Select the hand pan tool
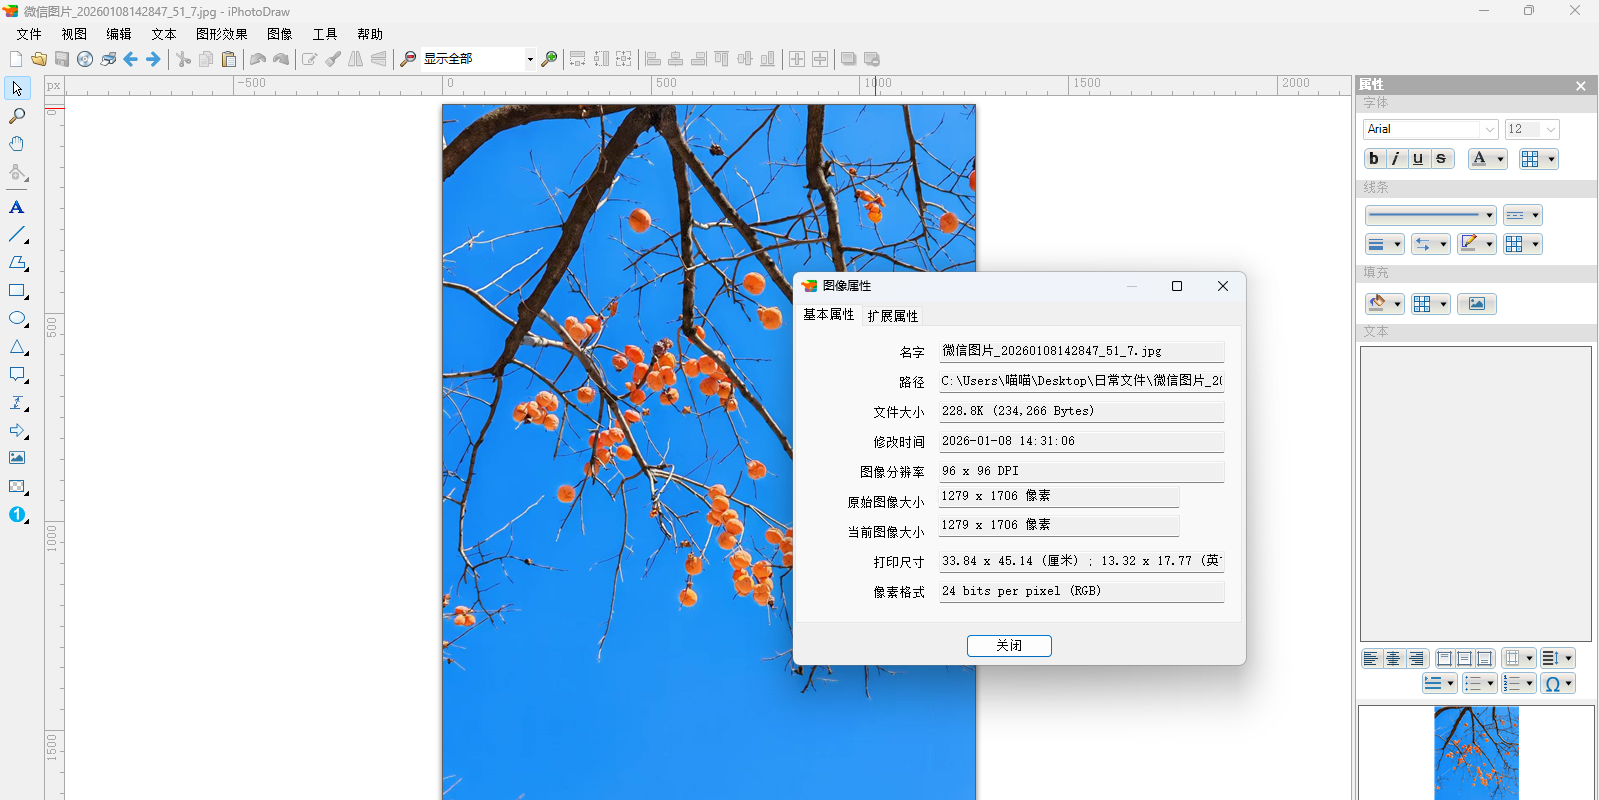The image size is (1599, 800). pos(17,144)
